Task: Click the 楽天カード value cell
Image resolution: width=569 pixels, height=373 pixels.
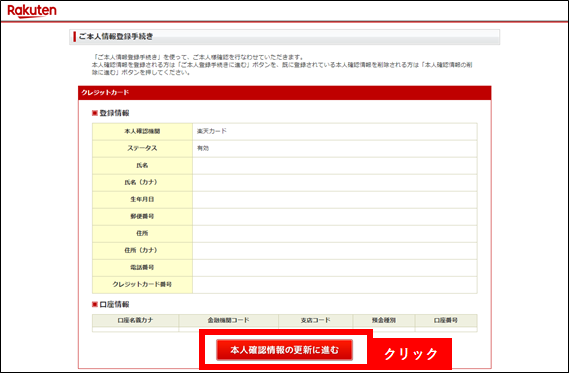Action: click(x=335, y=131)
